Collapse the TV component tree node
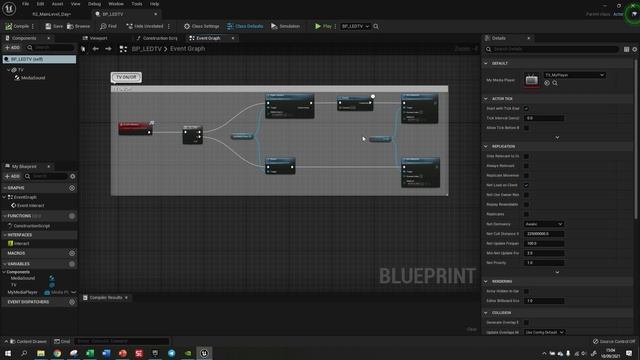 coord(8,70)
